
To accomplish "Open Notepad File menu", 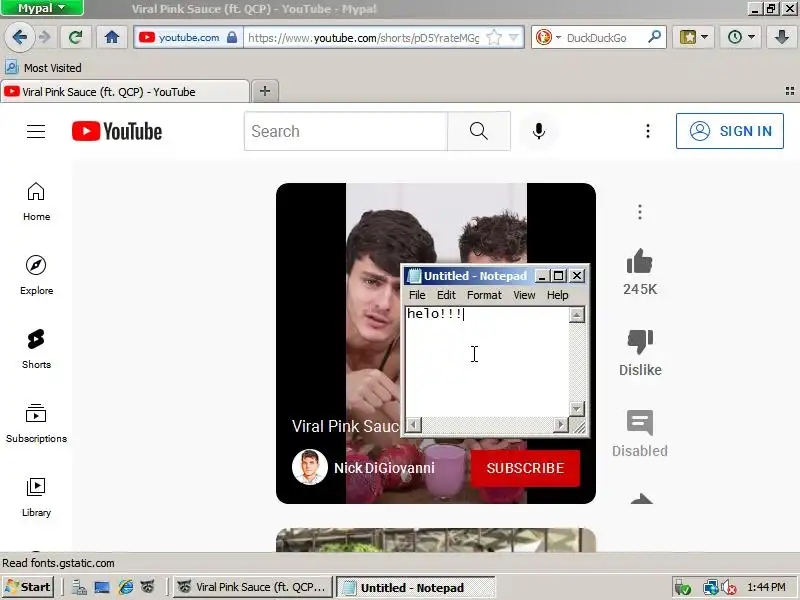I will (x=417, y=295).
